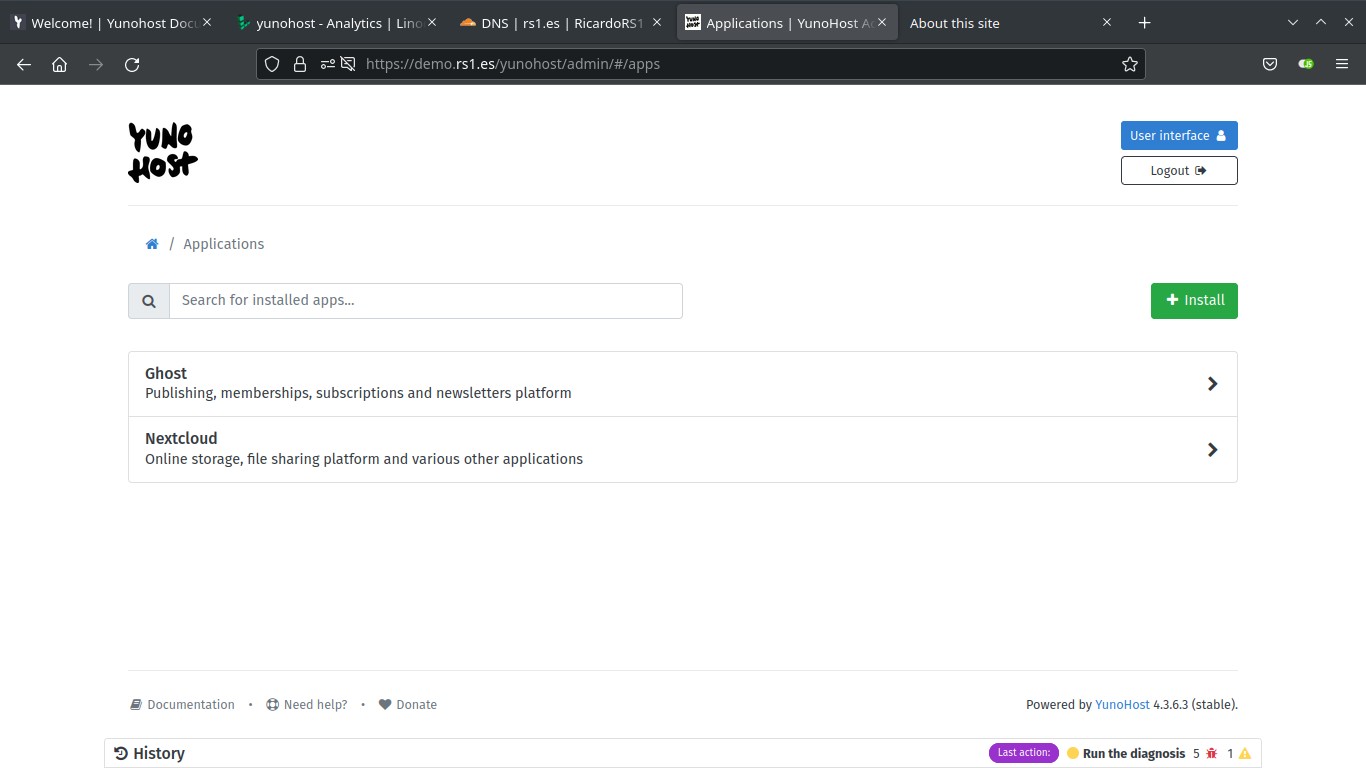Click the green Install button
The width and height of the screenshot is (1366, 768).
(x=1194, y=301)
